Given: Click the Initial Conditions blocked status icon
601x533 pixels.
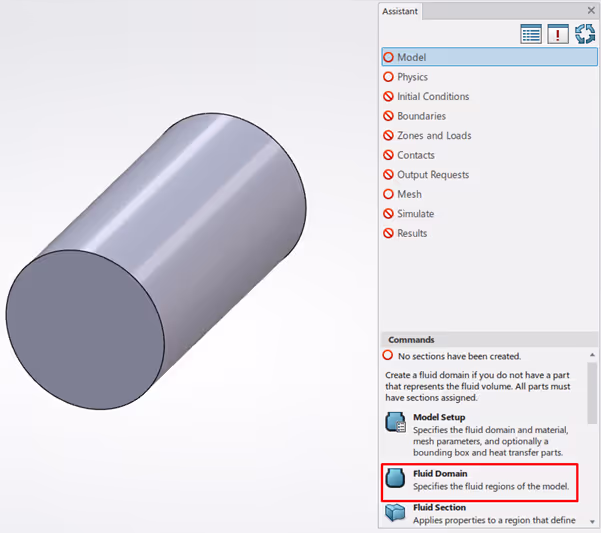Looking at the screenshot, I should point(388,96).
